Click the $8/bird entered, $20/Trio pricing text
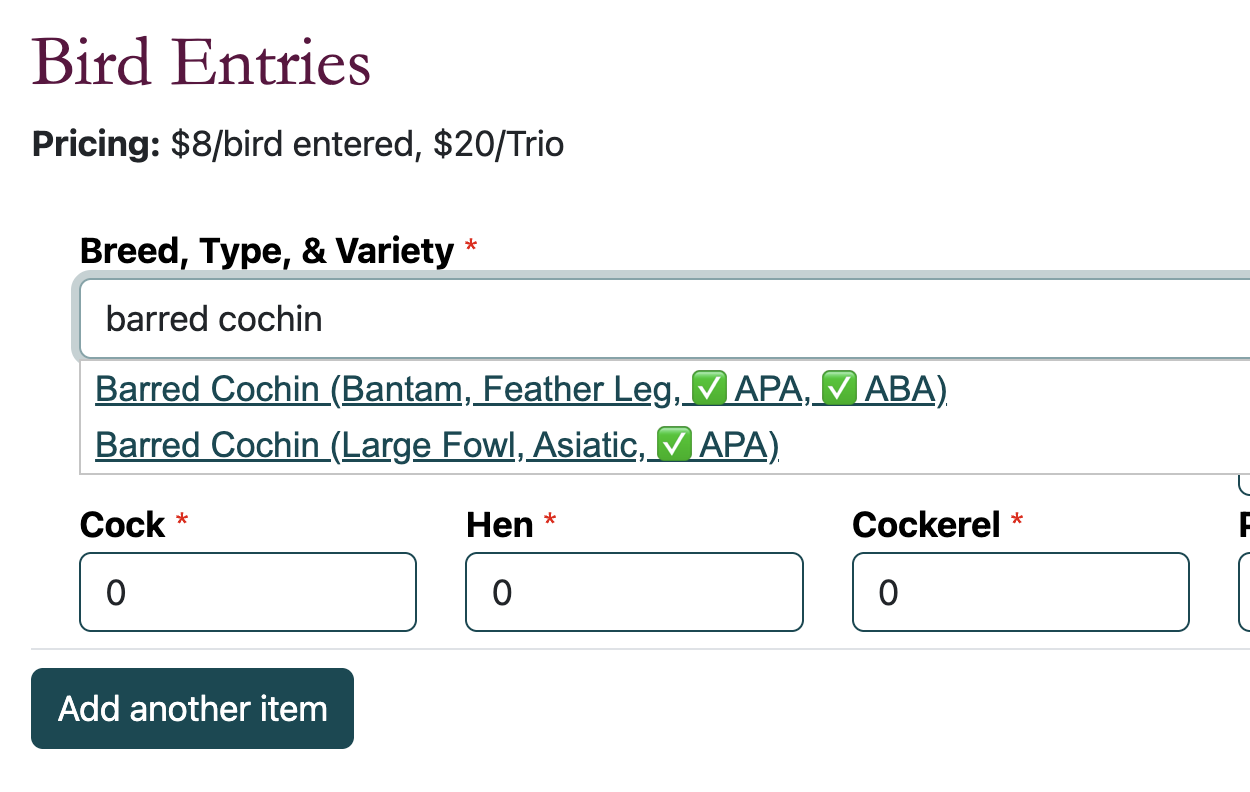The width and height of the screenshot is (1250, 792). (367, 145)
